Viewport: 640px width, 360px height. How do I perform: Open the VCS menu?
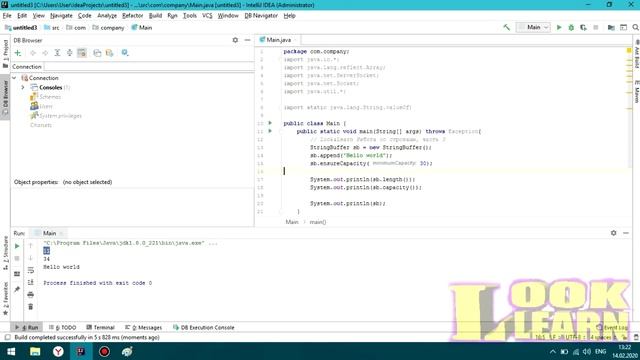(207, 16)
